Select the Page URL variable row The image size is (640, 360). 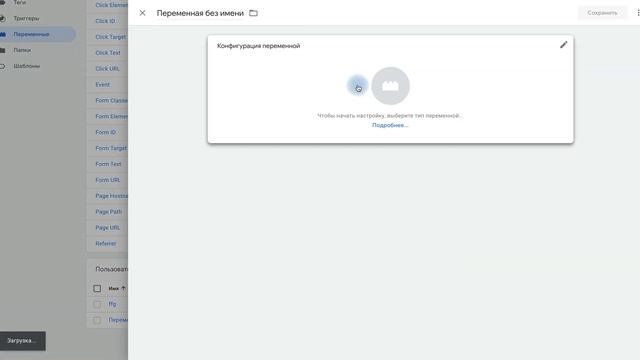[x=107, y=228]
